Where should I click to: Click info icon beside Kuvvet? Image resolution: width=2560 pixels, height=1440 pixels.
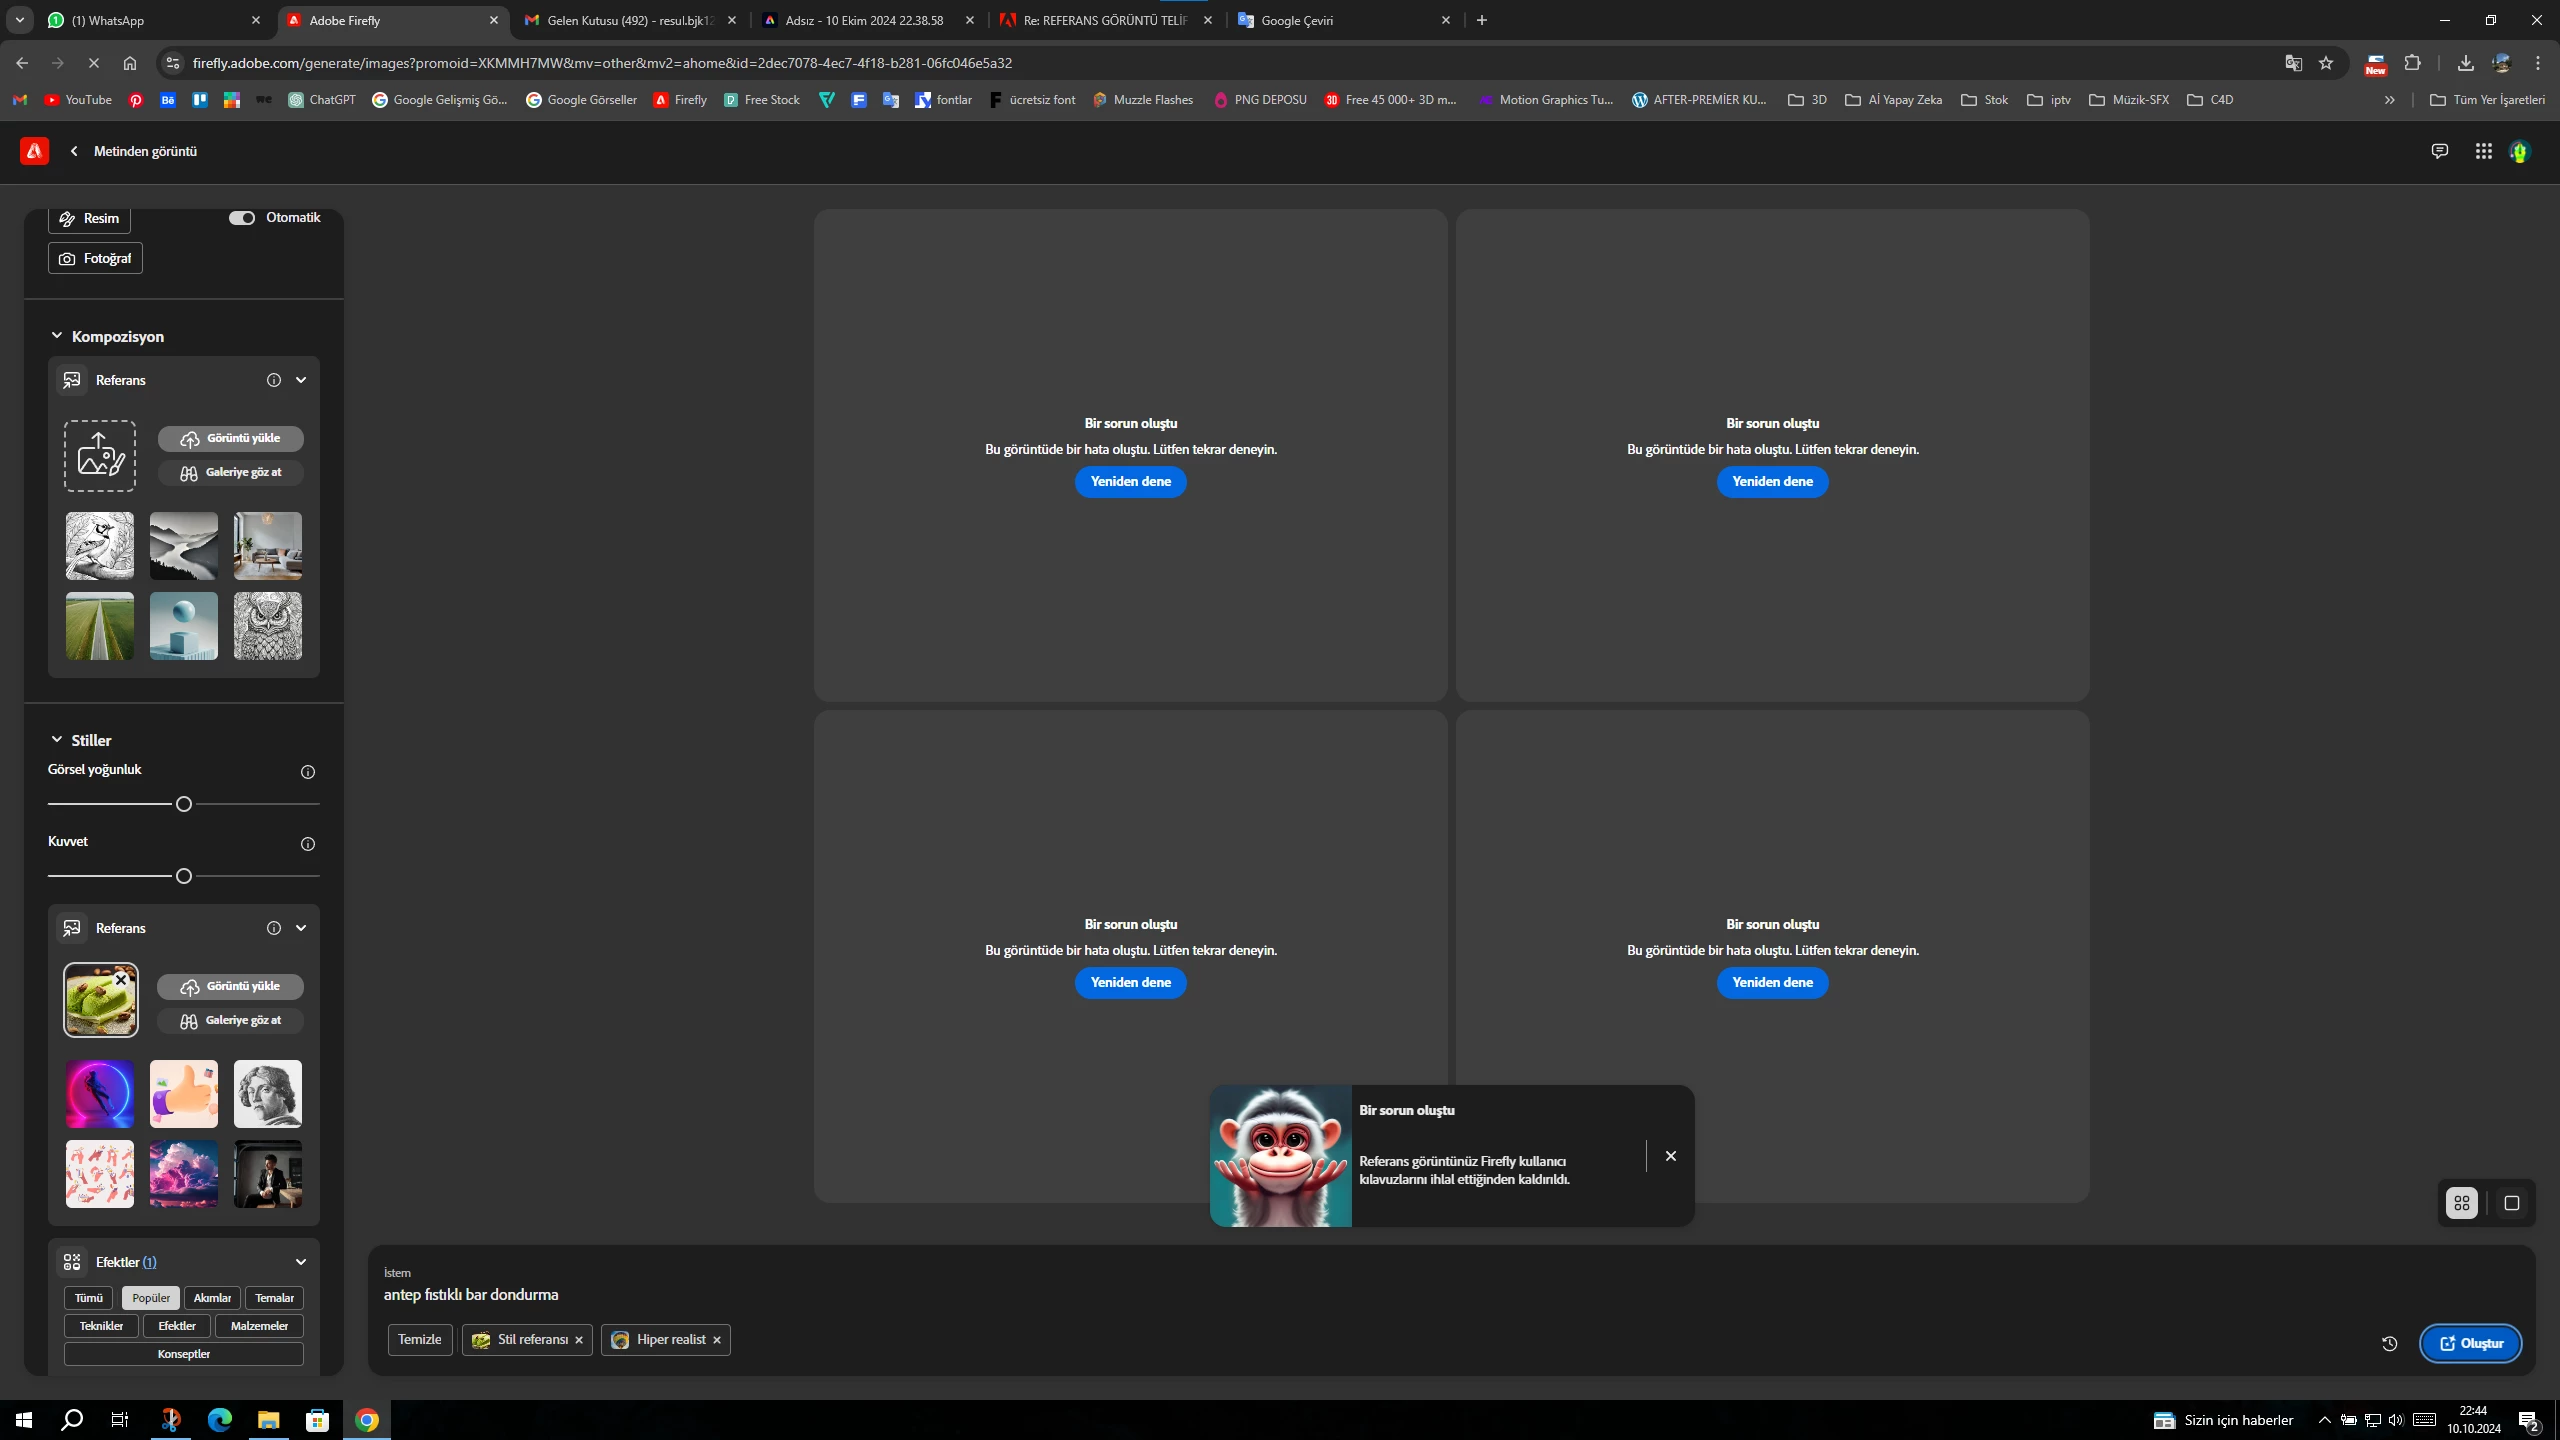point(308,844)
